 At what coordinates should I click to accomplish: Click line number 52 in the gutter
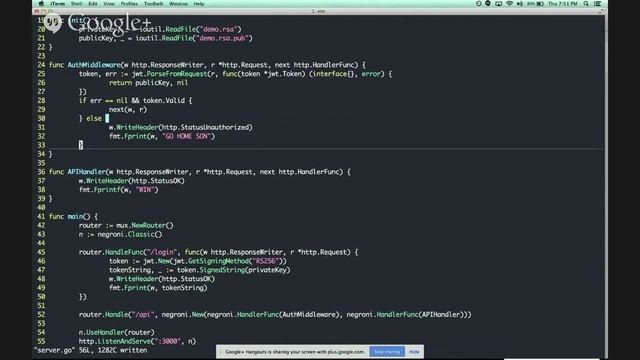click(x=41, y=315)
